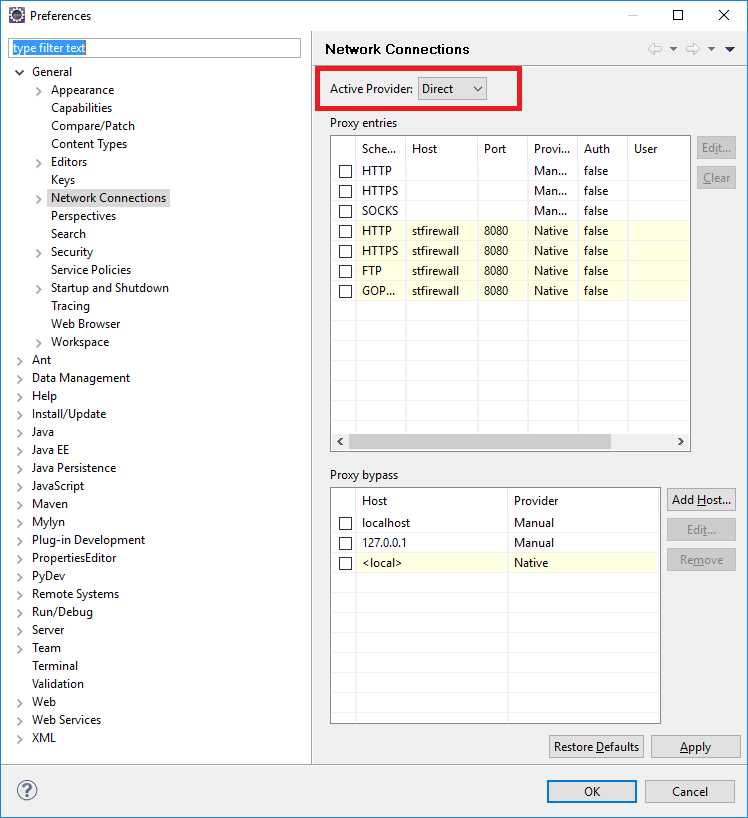Toggle the Manual HTTPS proxy entry checkbox
The height and width of the screenshot is (818, 748).
[345, 191]
